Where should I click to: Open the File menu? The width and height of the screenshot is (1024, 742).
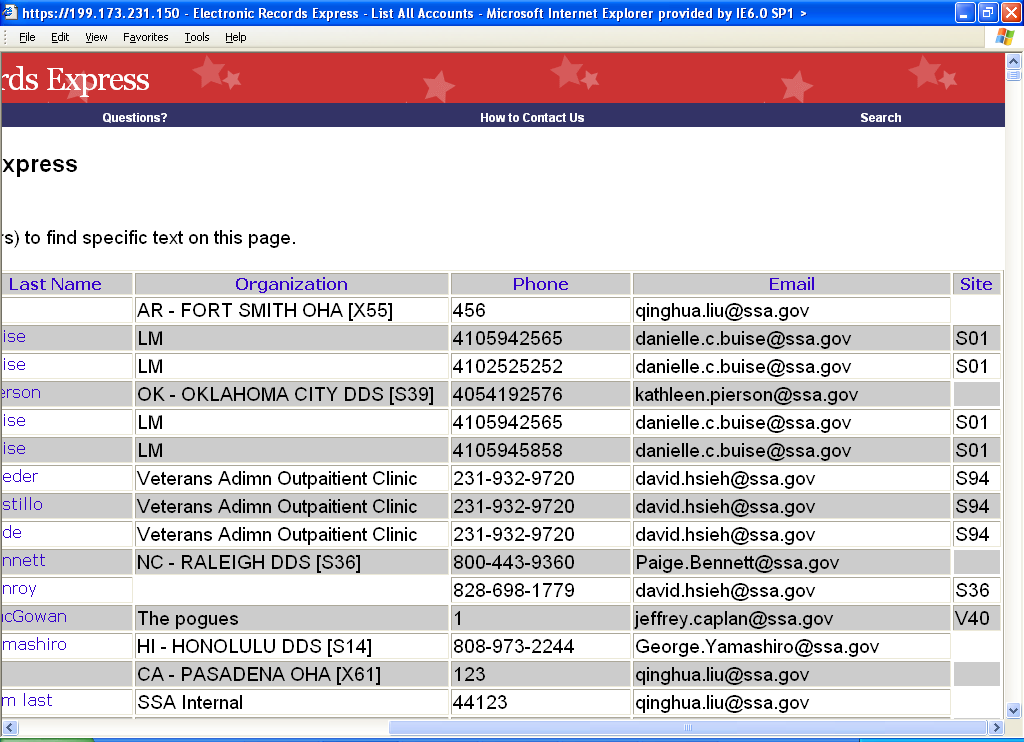(x=27, y=37)
